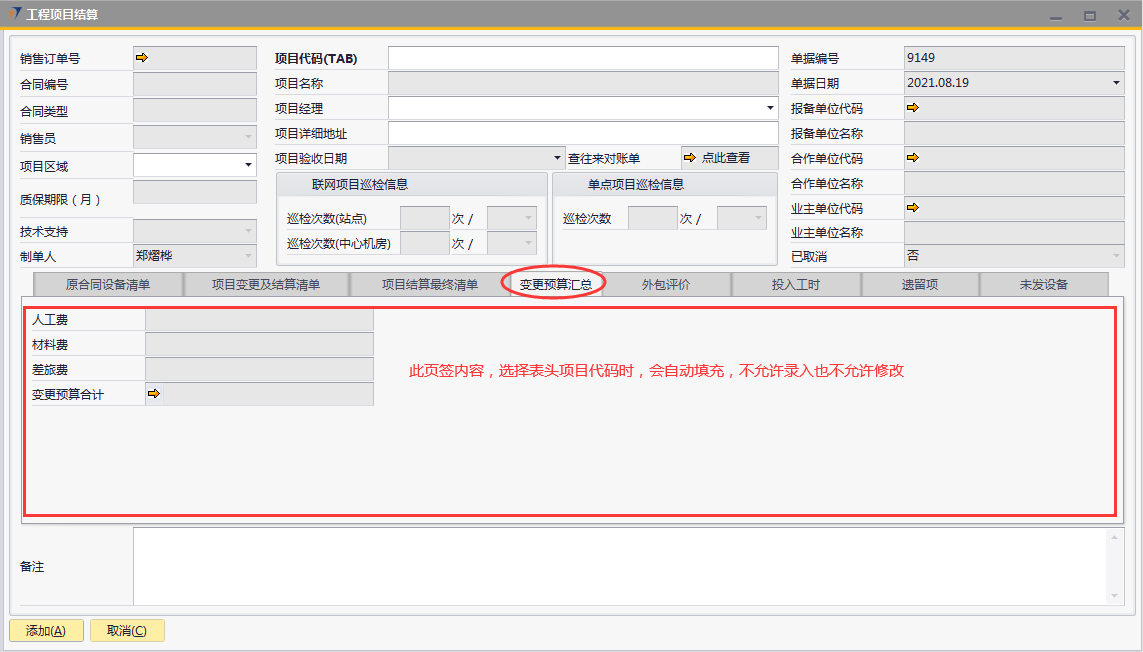Select the 外包评价 tab
The height and width of the screenshot is (652, 1143).
click(x=666, y=285)
